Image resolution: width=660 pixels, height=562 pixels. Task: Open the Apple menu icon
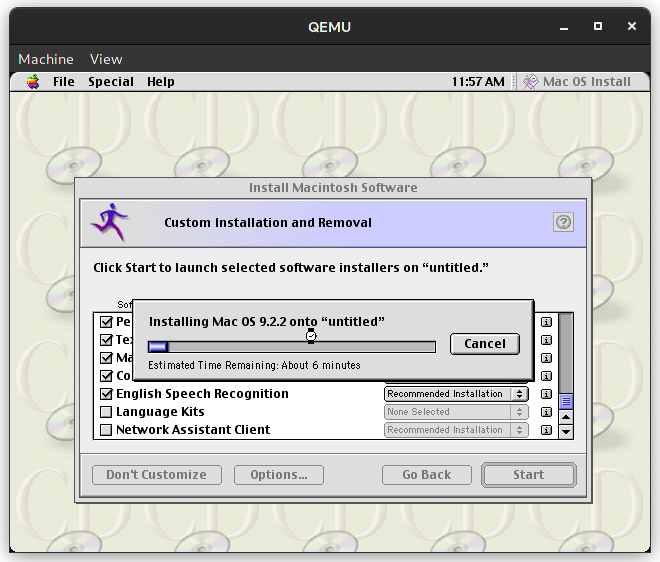point(33,82)
